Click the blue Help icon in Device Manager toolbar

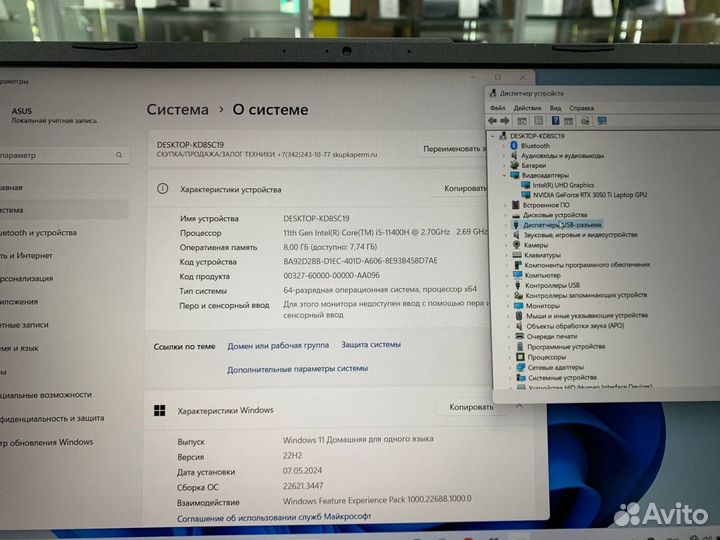coord(555,121)
